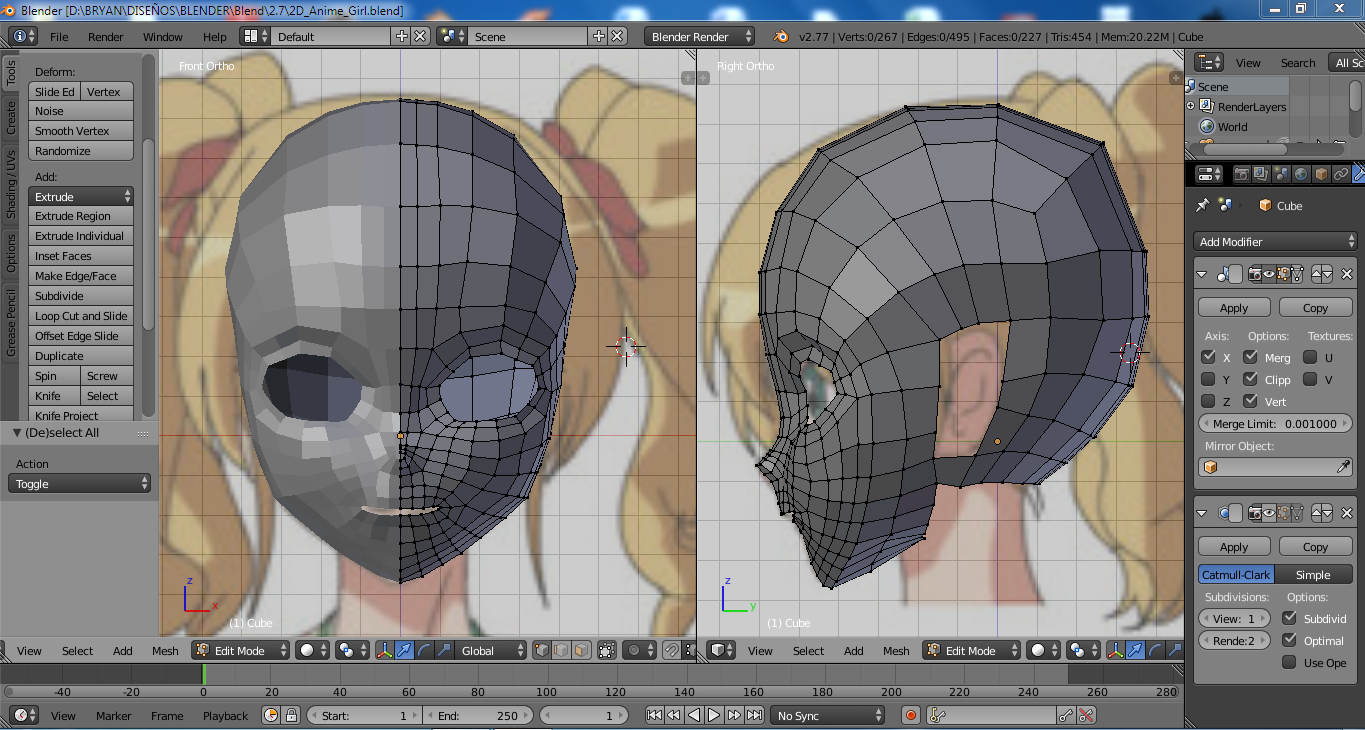Click the Render properties camera tab icon
1365x730 pixels.
(1241, 174)
